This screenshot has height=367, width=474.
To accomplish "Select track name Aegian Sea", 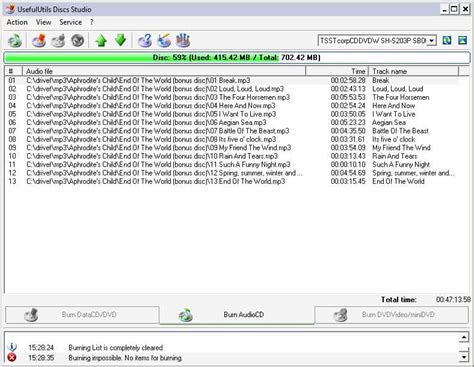I will click(x=389, y=123).
